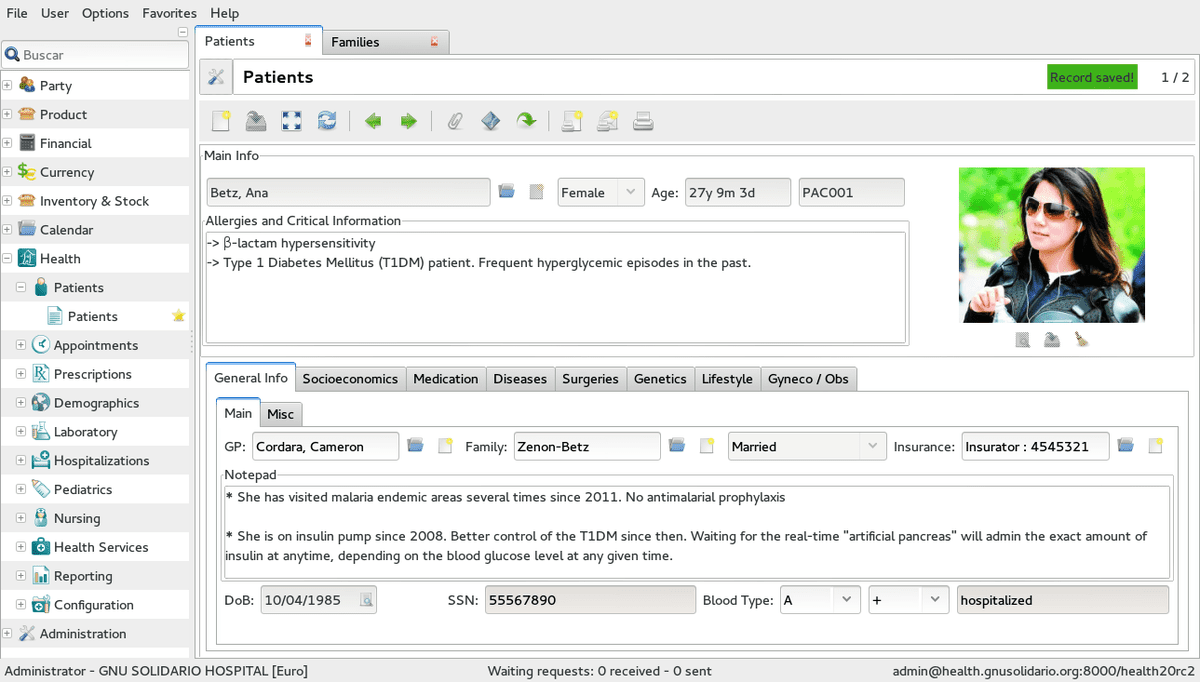Open the Blood Type A dropdown
Viewport: 1200px width, 682px height.
[x=820, y=600]
